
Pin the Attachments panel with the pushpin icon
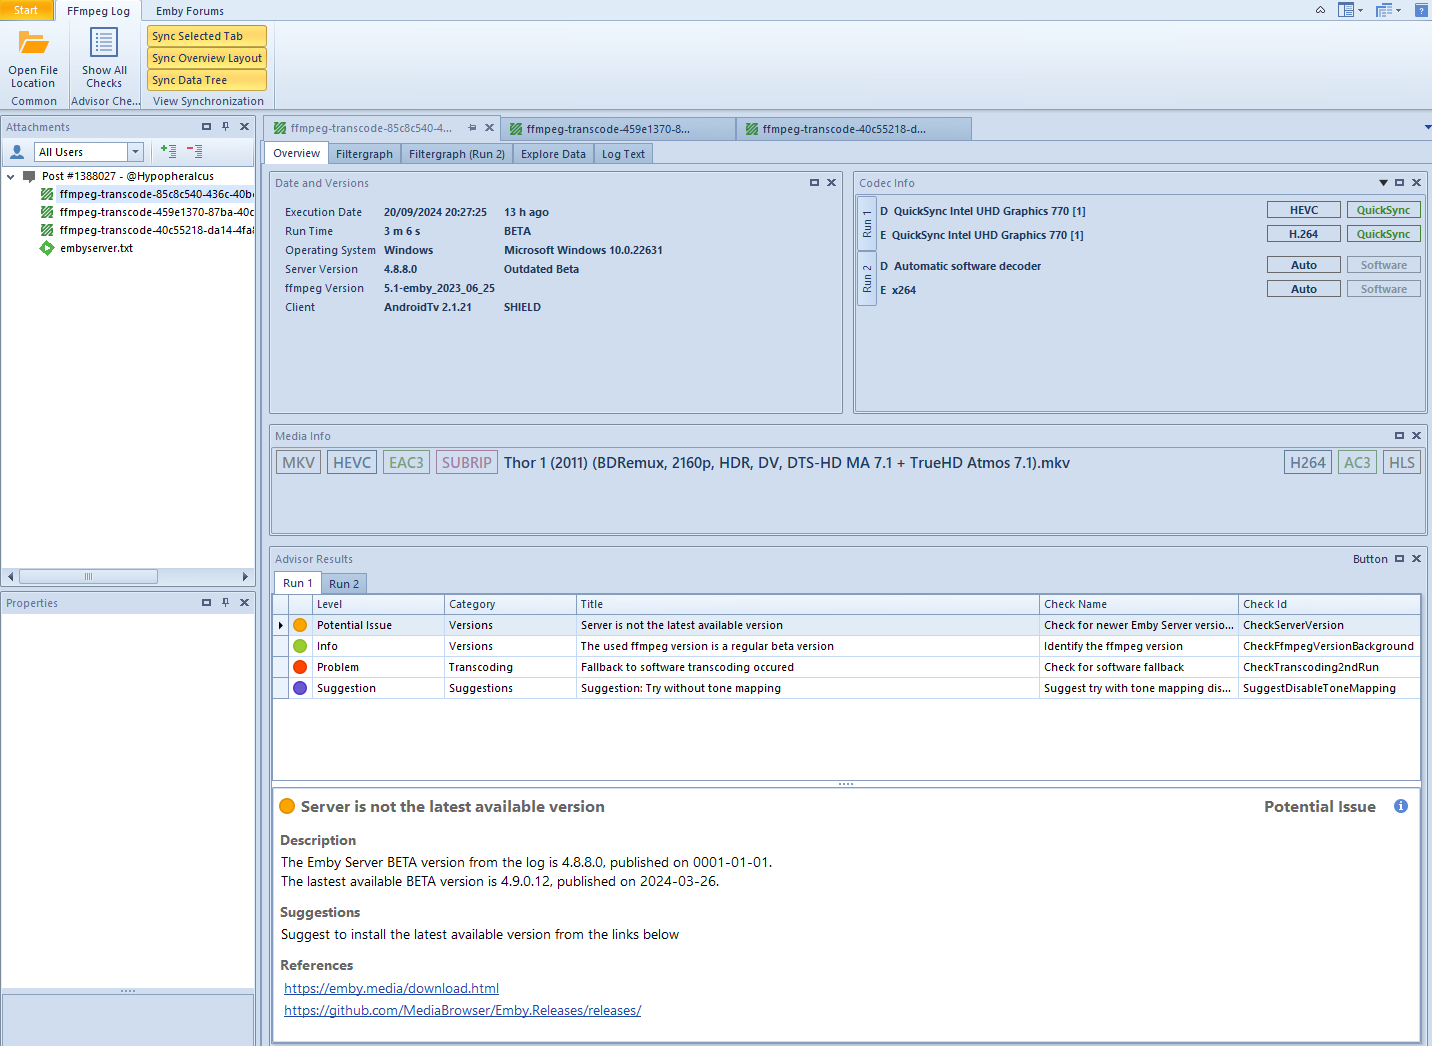(x=225, y=127)
